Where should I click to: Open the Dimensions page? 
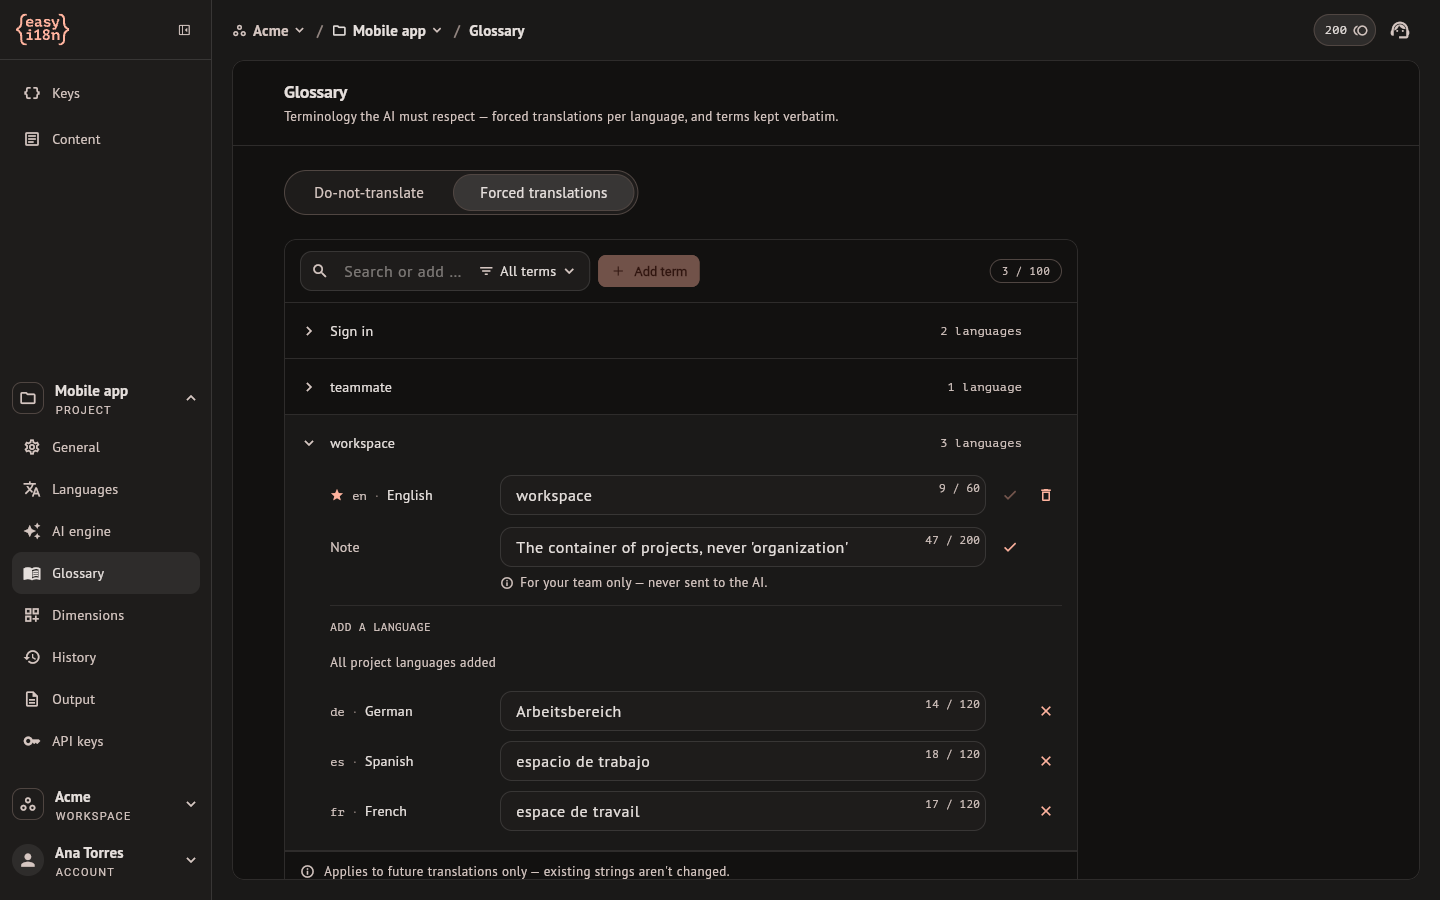(106, 615)
